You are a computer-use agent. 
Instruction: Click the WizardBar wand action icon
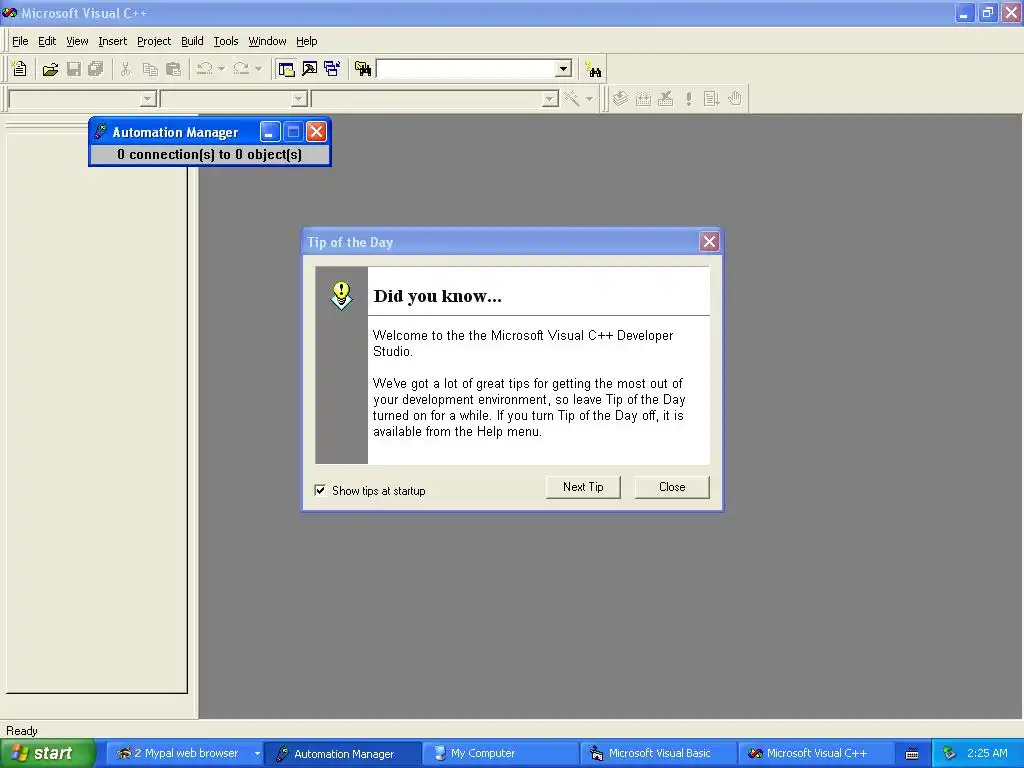click(x=571, y=99)
